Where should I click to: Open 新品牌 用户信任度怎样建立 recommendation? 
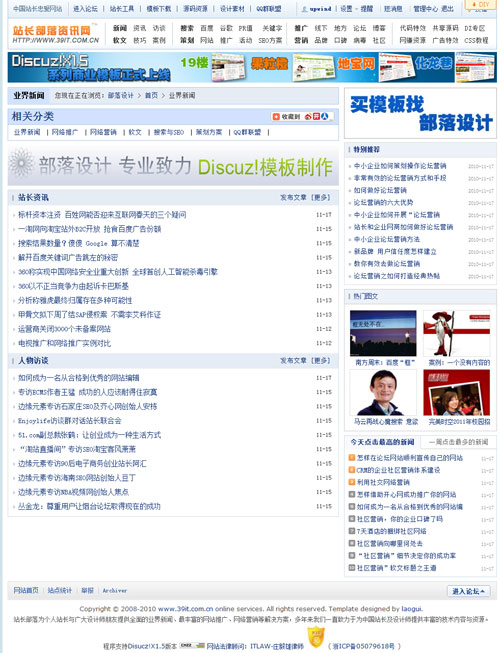395,252
